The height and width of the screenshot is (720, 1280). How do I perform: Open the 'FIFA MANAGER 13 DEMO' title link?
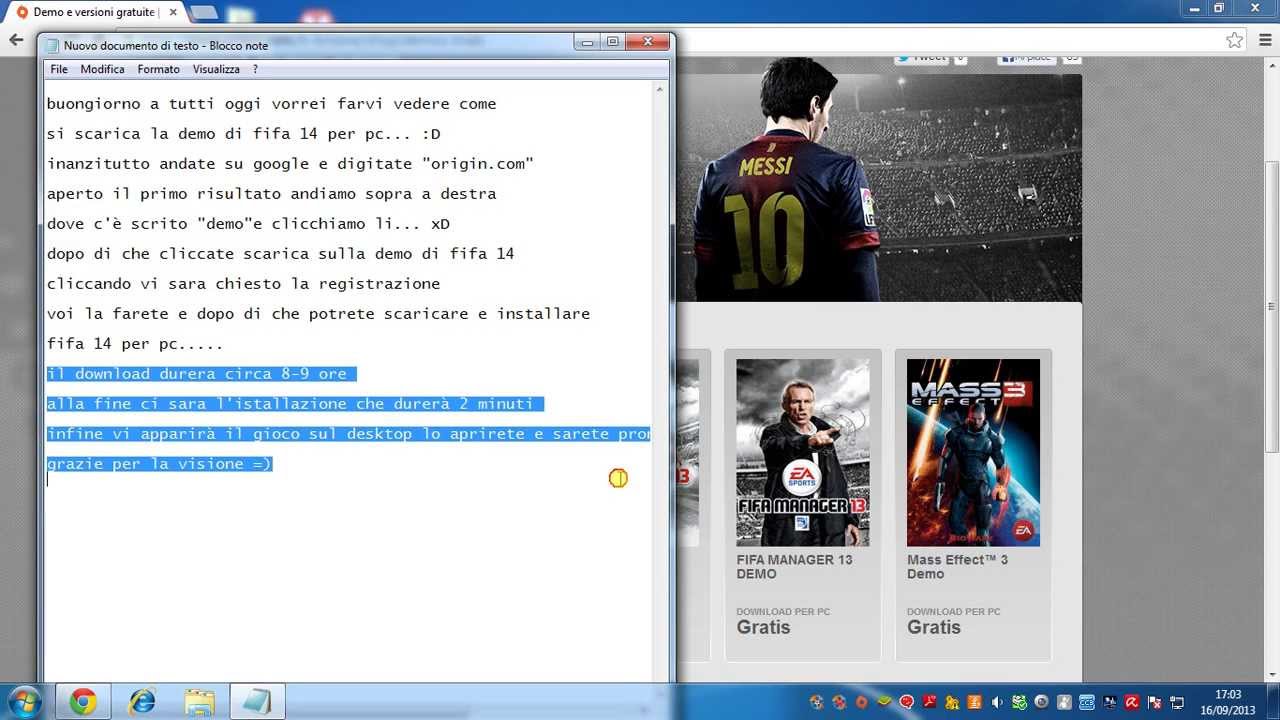pyautogui.click(x=794, y=566)
